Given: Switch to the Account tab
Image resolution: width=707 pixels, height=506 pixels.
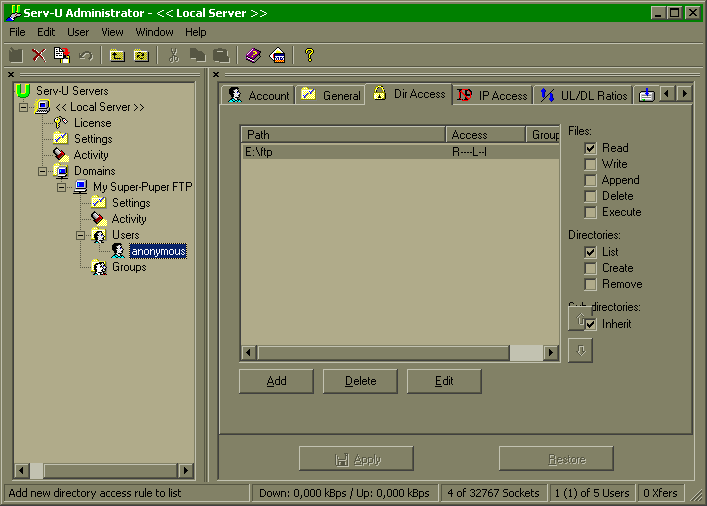Looking at the screenshot, I should tap(258, 95).
